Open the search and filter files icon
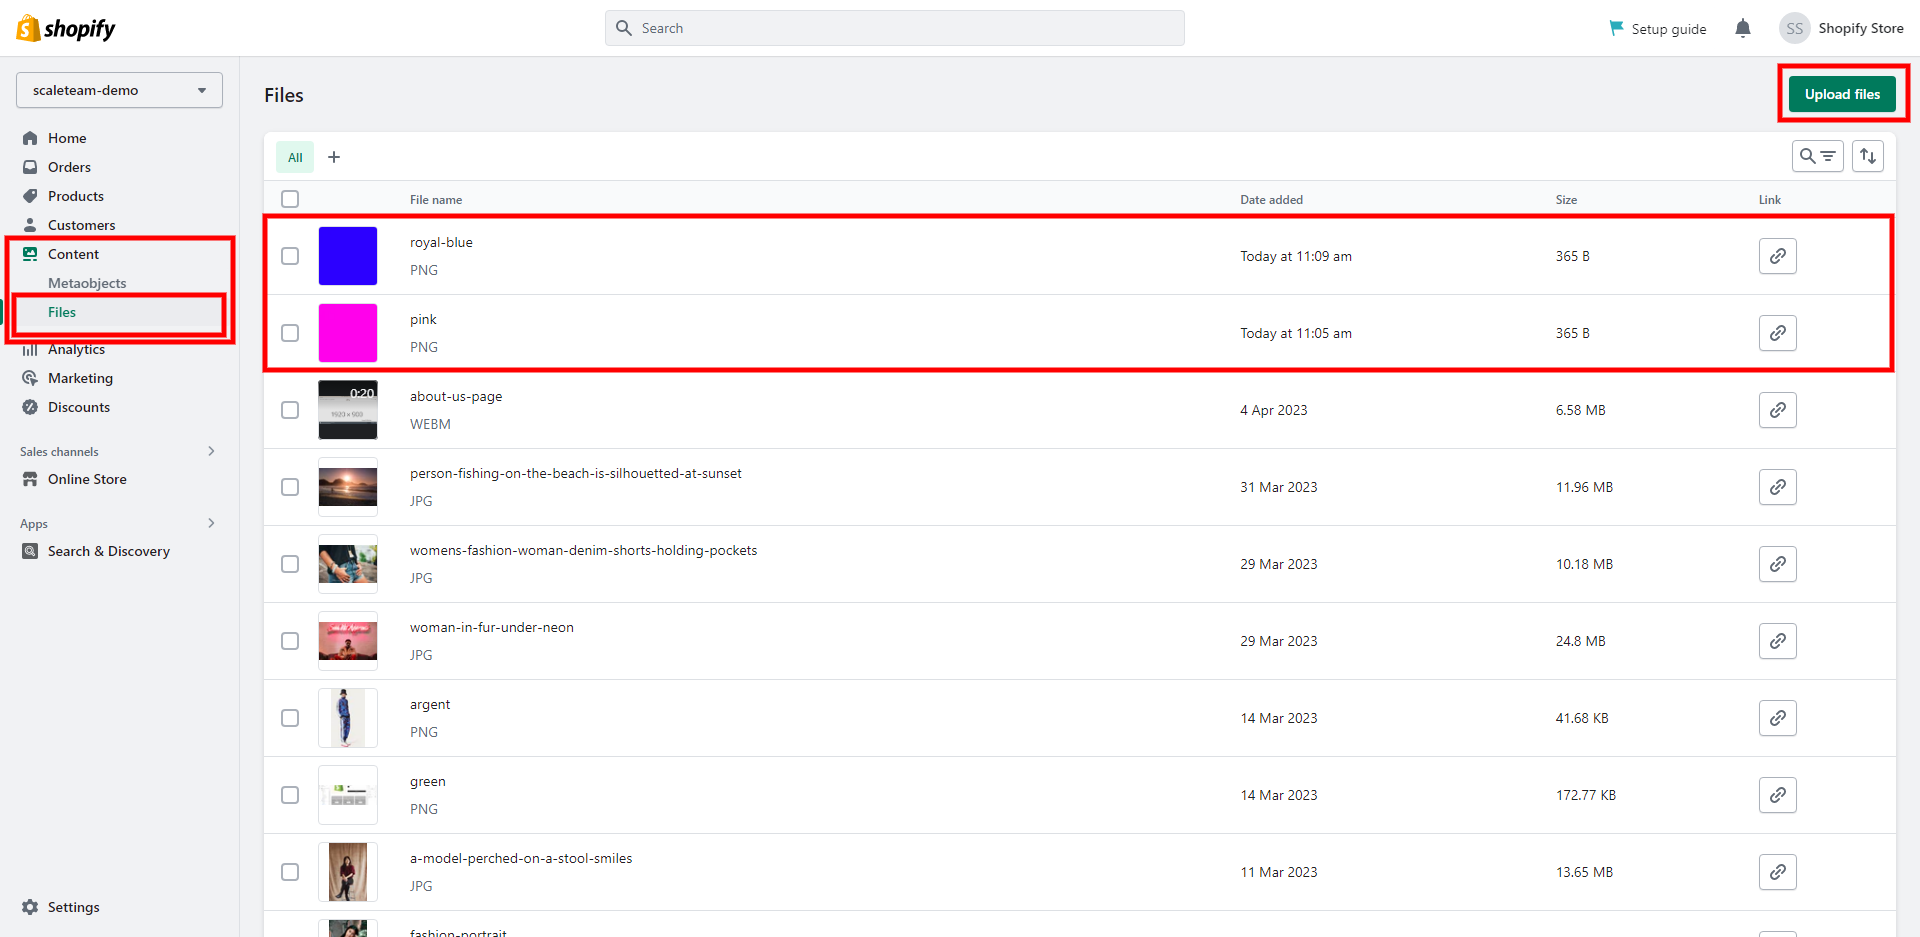1920x937 pixels. point(1817,156)
